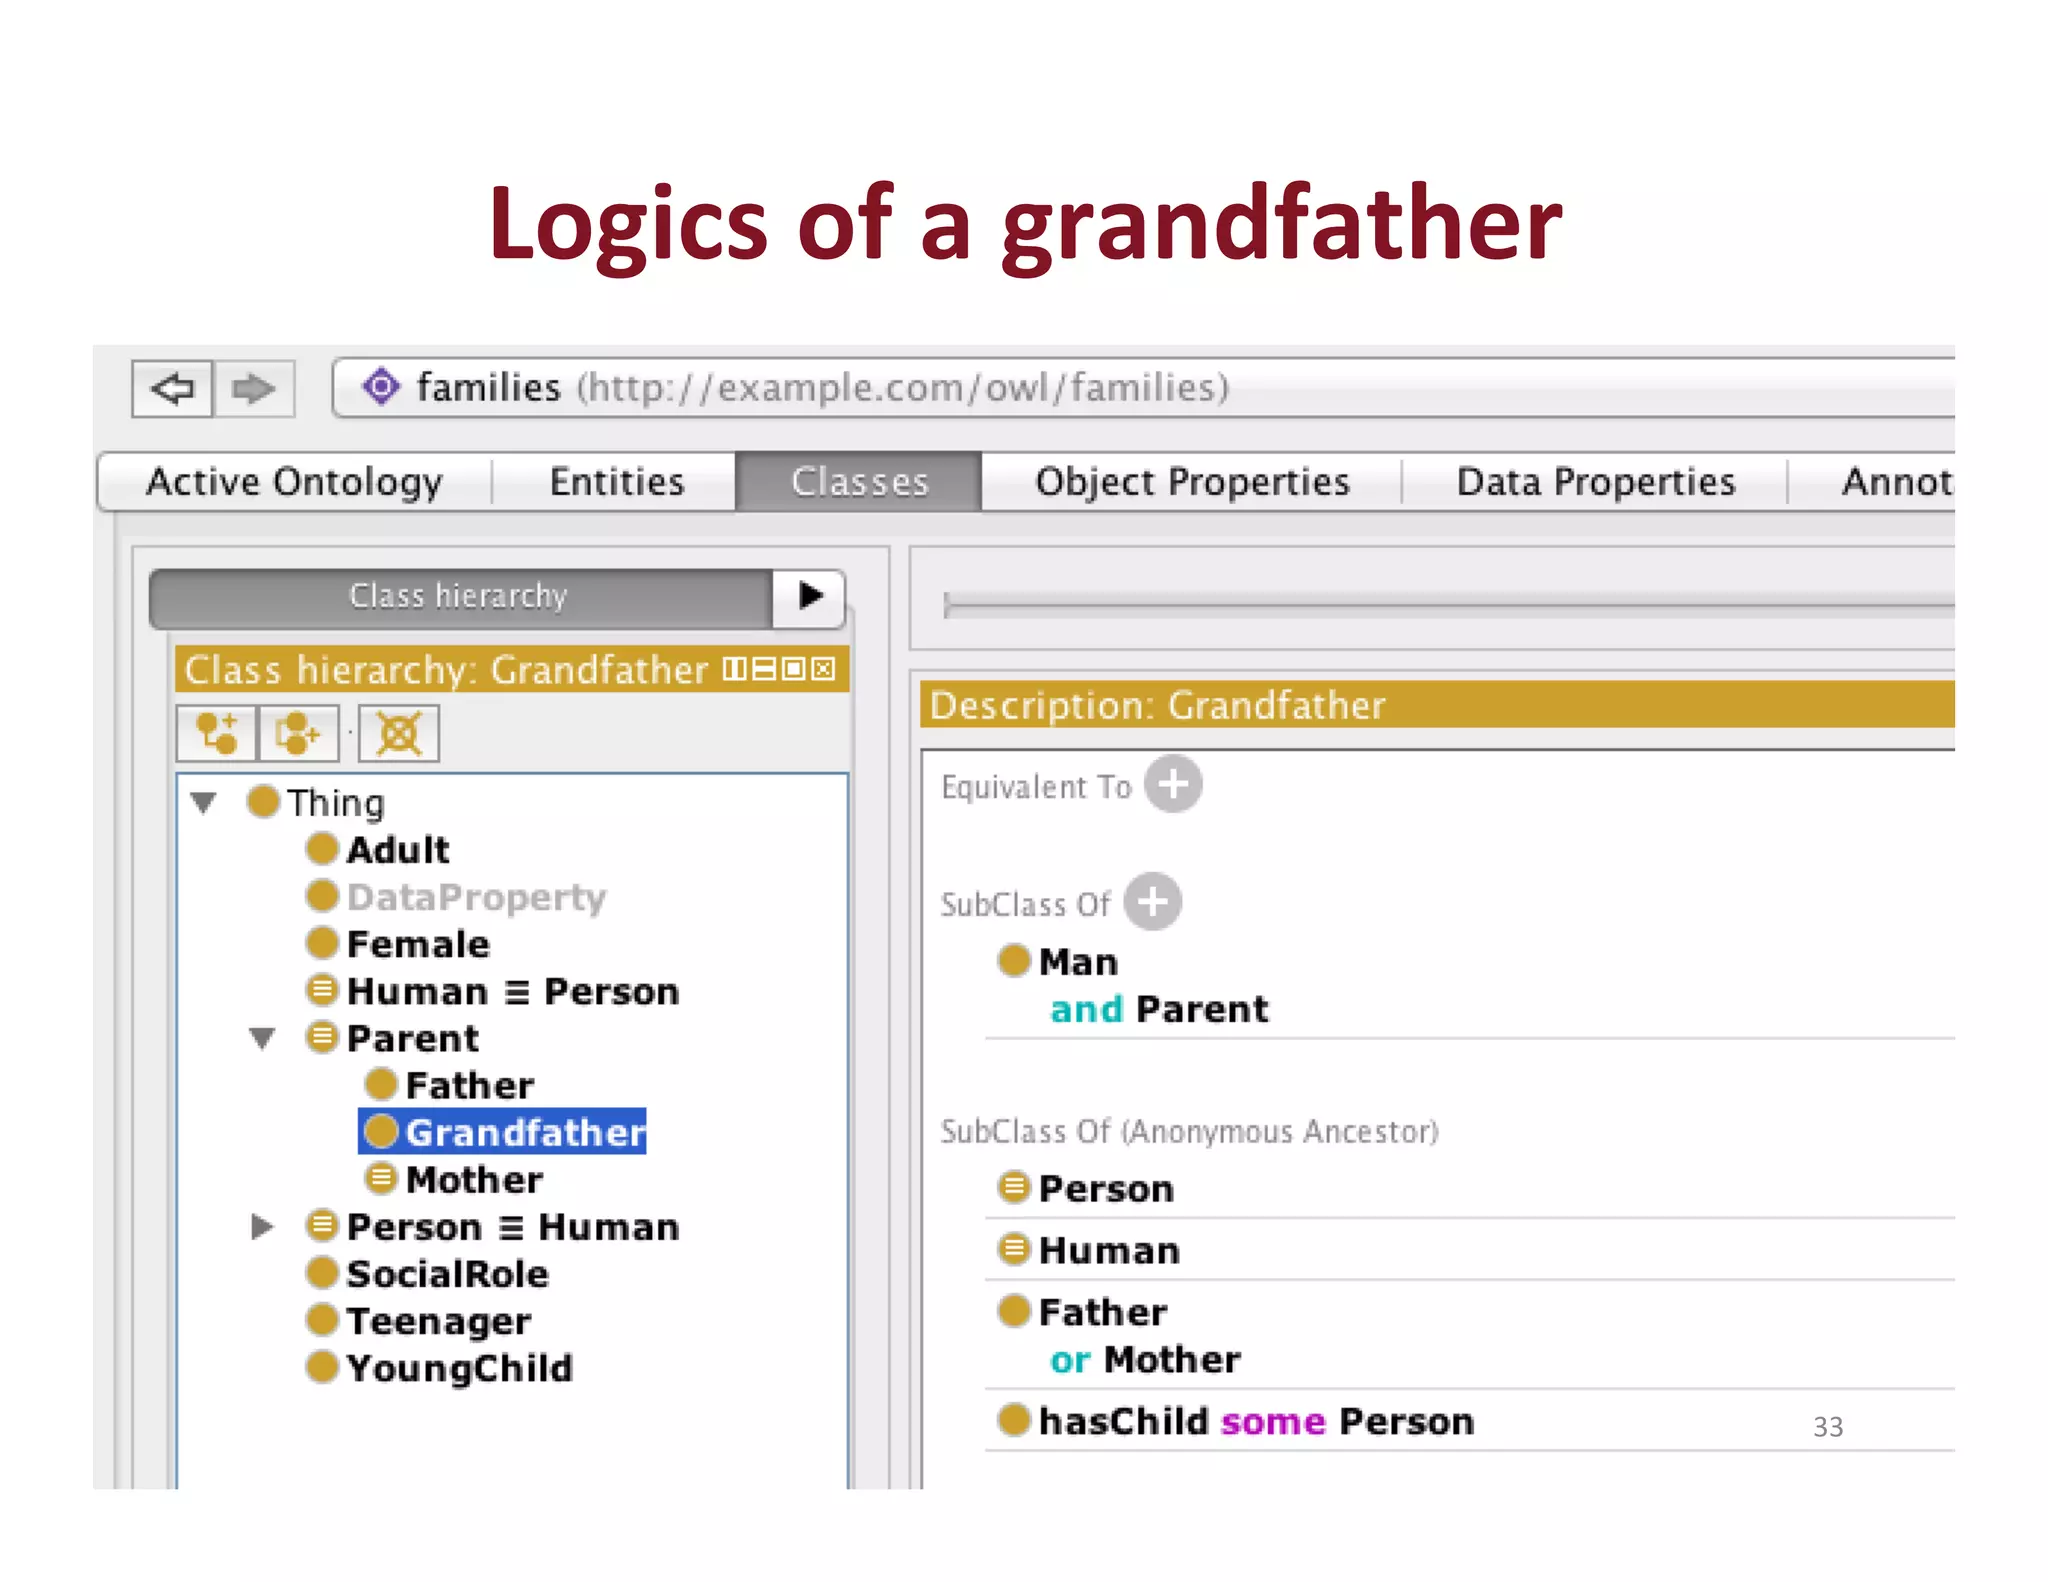This screenshot has width=2048, height=1582.
Task: Click the icon next to hasChild some Person
Action: 1014,1419
